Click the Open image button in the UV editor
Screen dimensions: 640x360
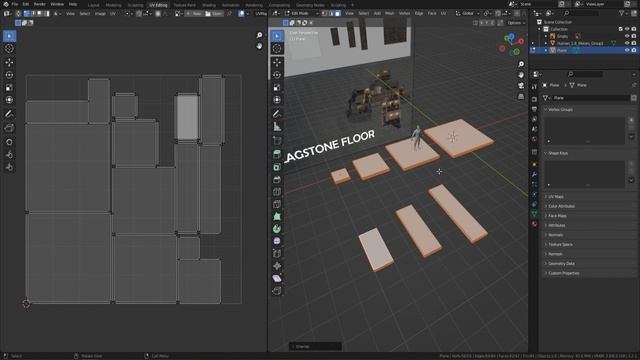coord(214,13)
